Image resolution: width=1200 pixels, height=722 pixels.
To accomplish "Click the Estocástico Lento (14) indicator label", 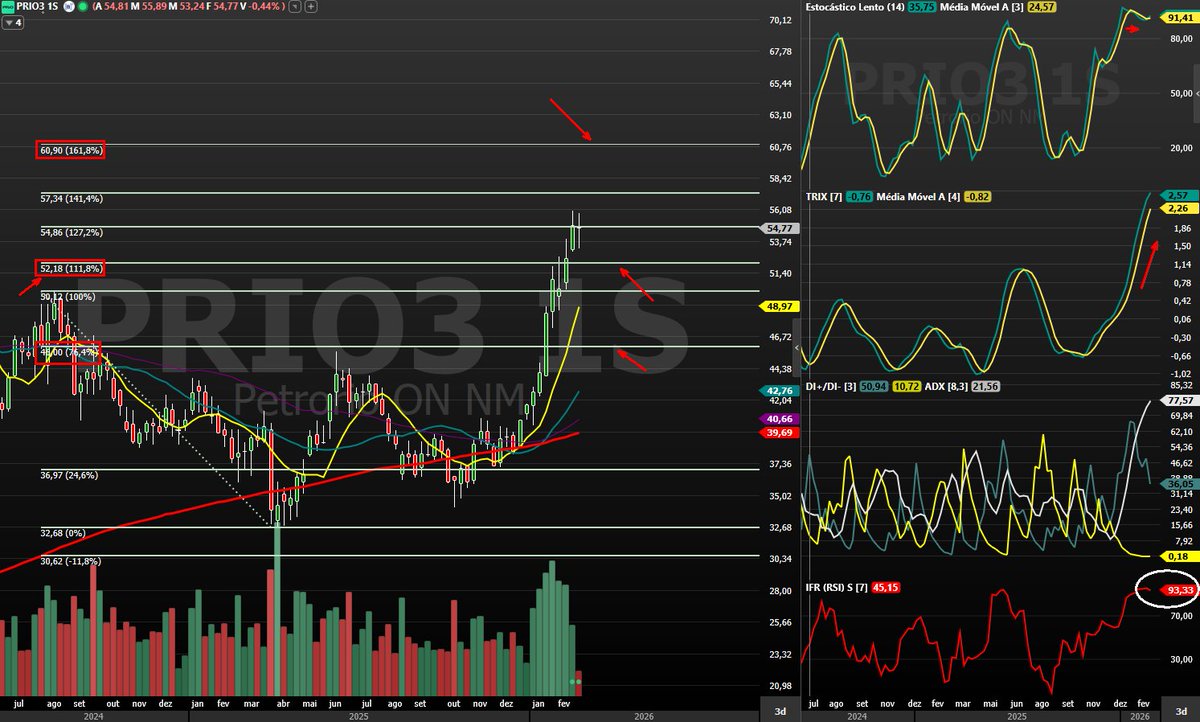I will 854,7.
